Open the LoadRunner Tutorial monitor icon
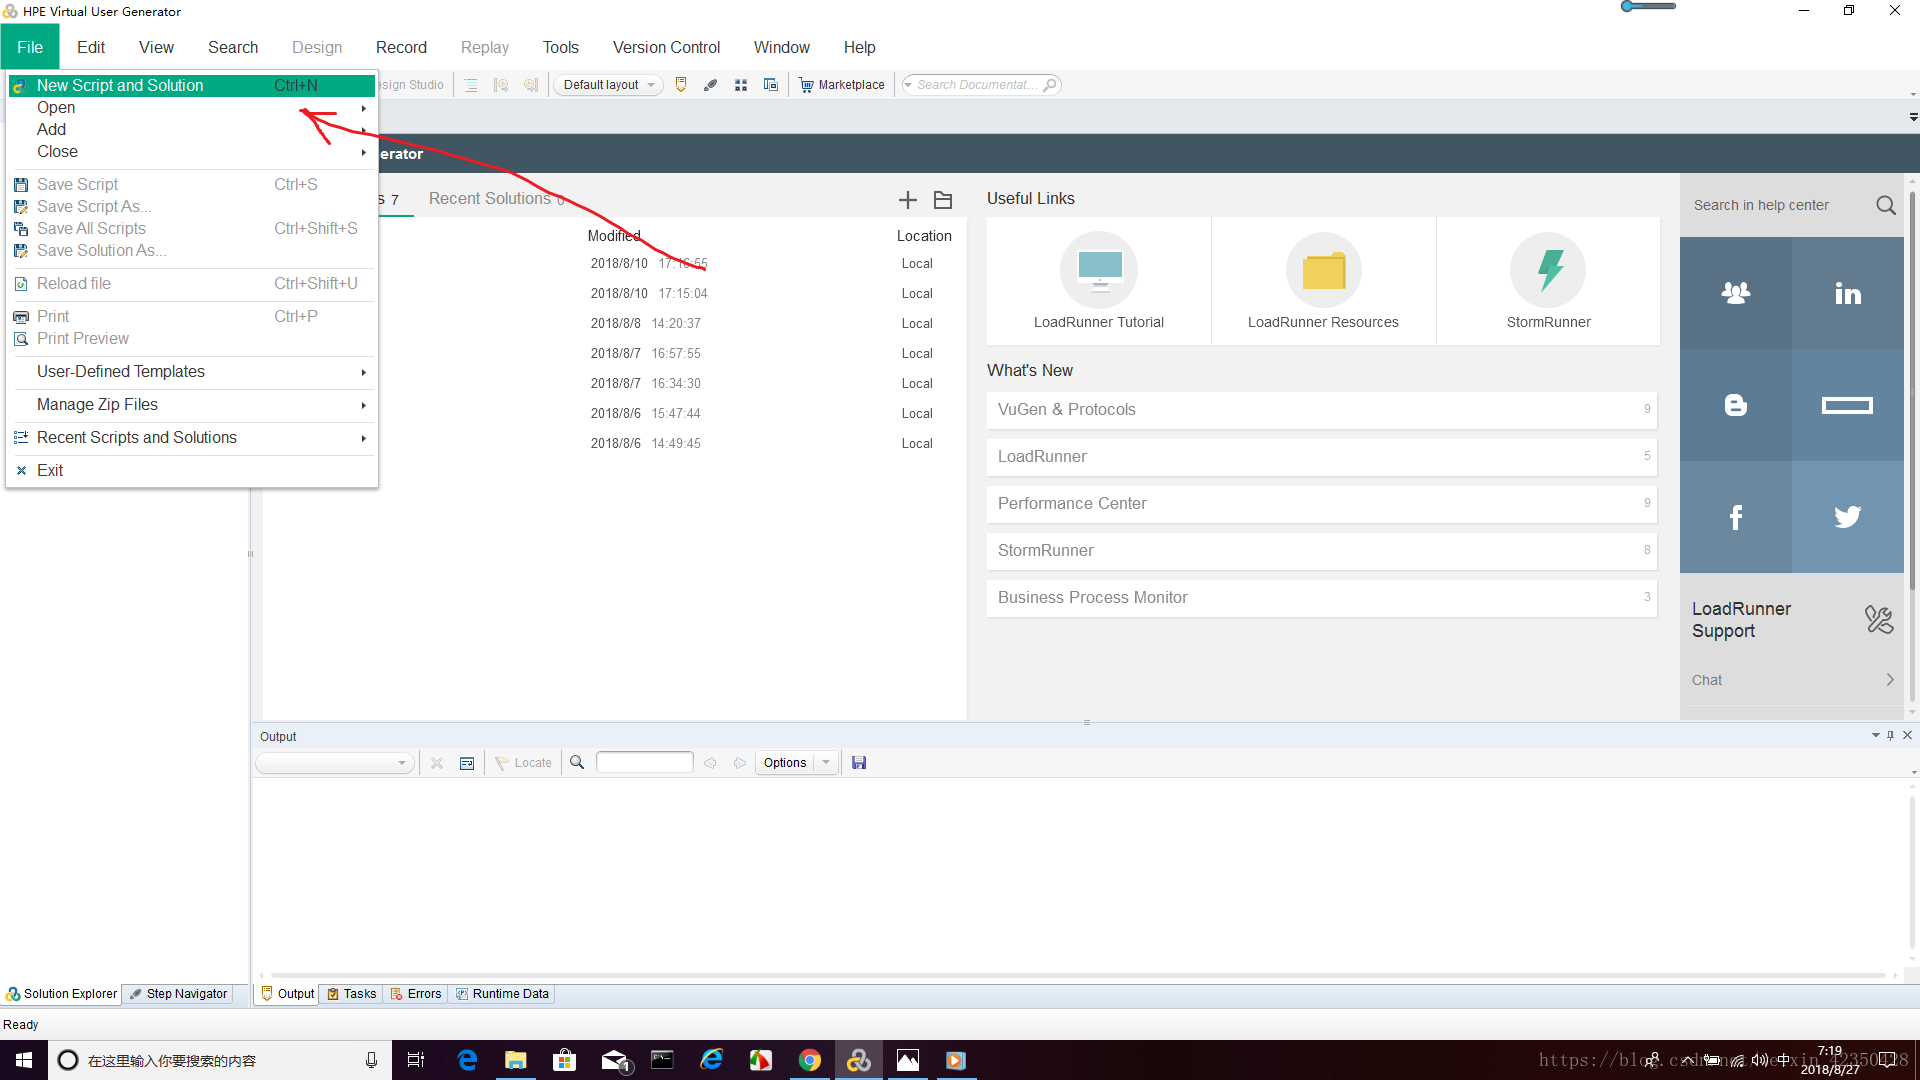The image size is (1920, 1080). pyautogui.click(x=1099, y=270)
